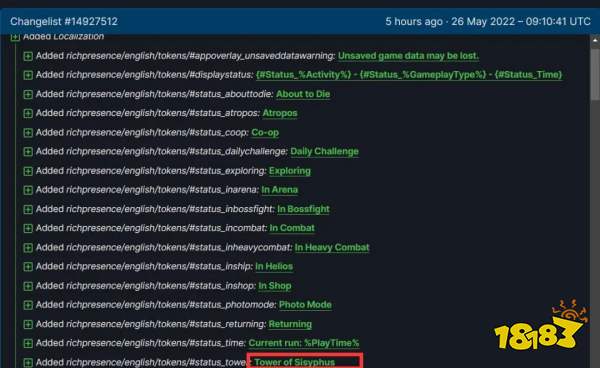
Task: Click the displaystatus token value link
Action: 409,75
